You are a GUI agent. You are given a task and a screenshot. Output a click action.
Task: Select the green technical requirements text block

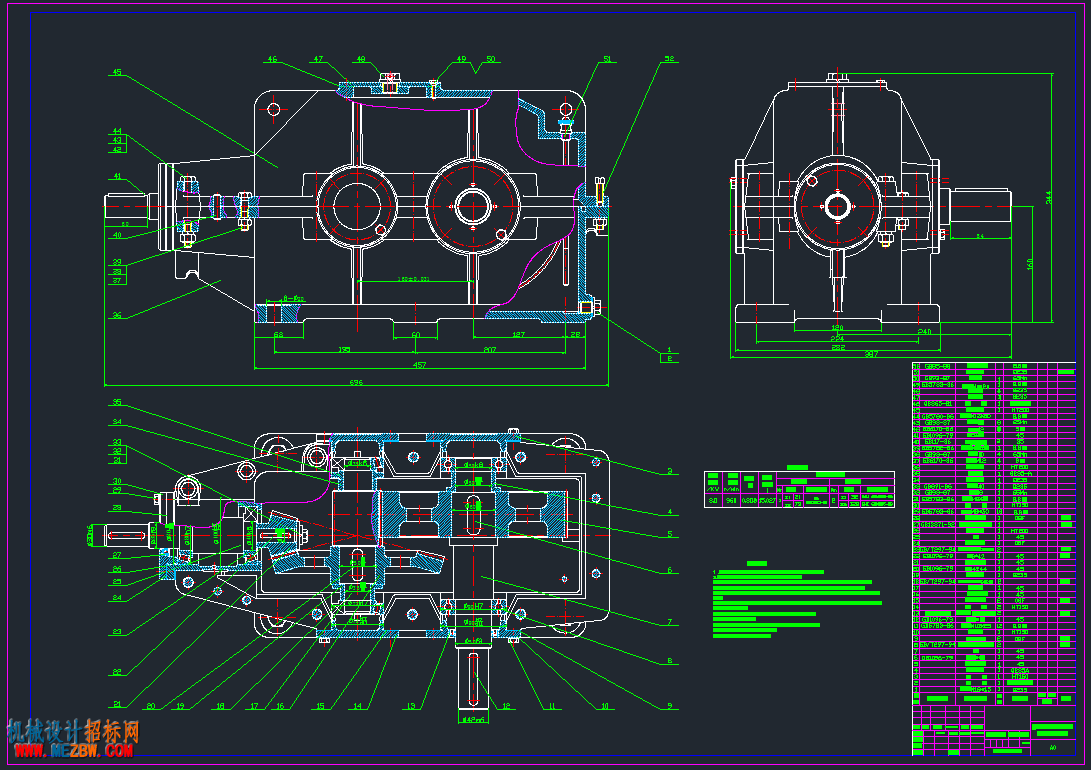click(x=797, y=600)
